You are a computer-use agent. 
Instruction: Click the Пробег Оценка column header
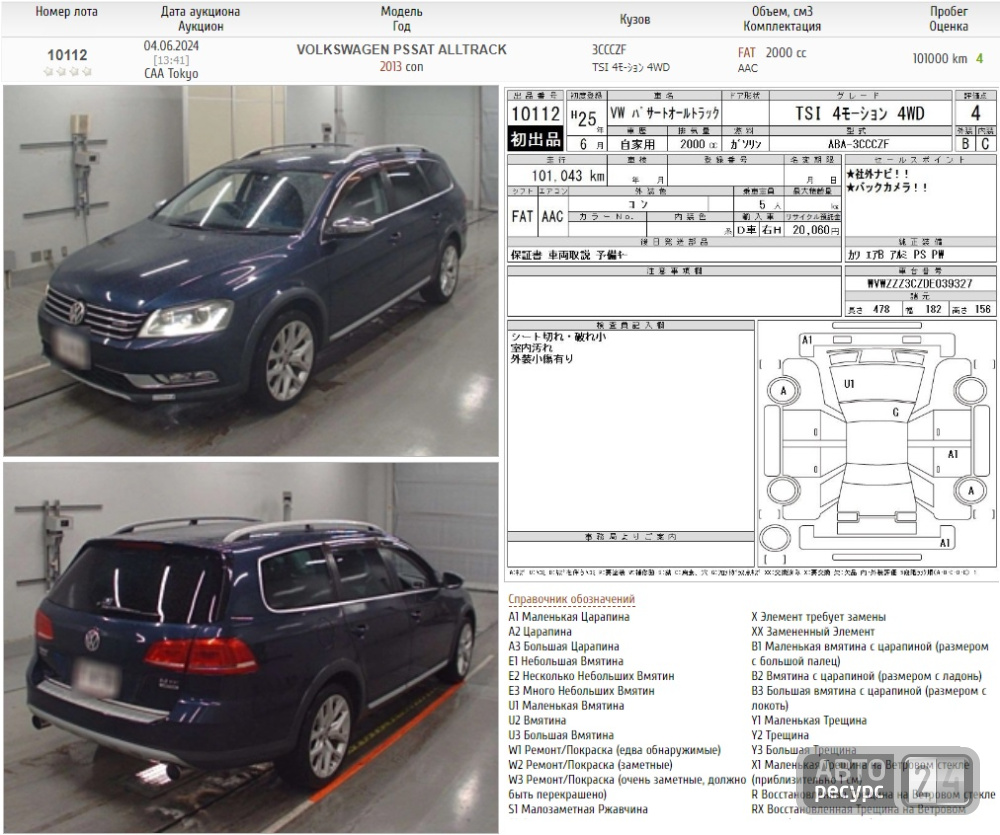[x=948, y=18]
